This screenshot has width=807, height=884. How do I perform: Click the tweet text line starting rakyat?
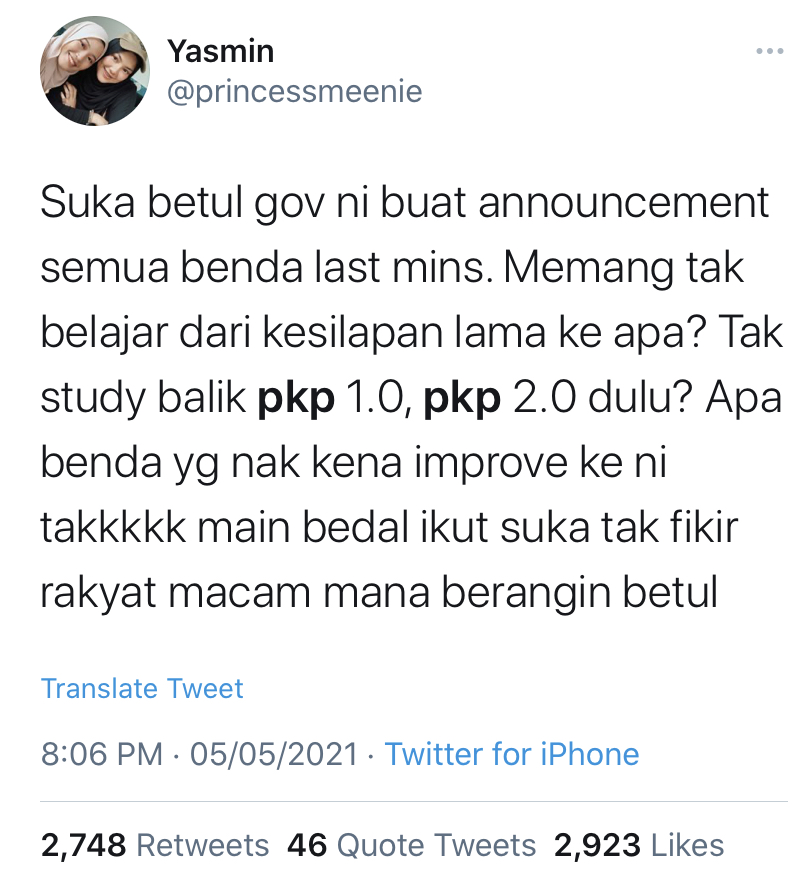(379, 593)
